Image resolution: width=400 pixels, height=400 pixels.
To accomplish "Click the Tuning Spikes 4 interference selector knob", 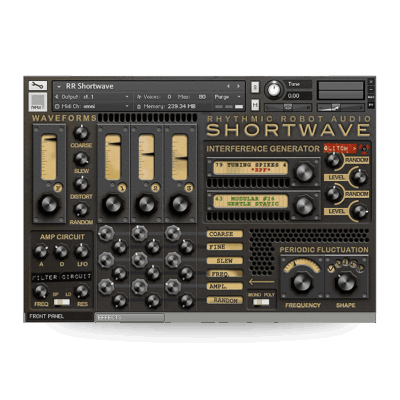I will 304,172.
